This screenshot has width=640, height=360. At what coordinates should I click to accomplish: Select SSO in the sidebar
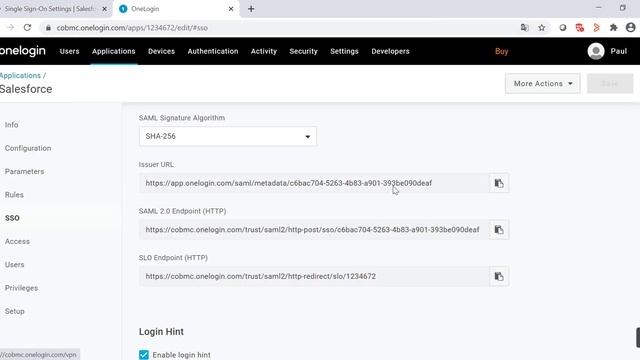(x=12, y=218)
